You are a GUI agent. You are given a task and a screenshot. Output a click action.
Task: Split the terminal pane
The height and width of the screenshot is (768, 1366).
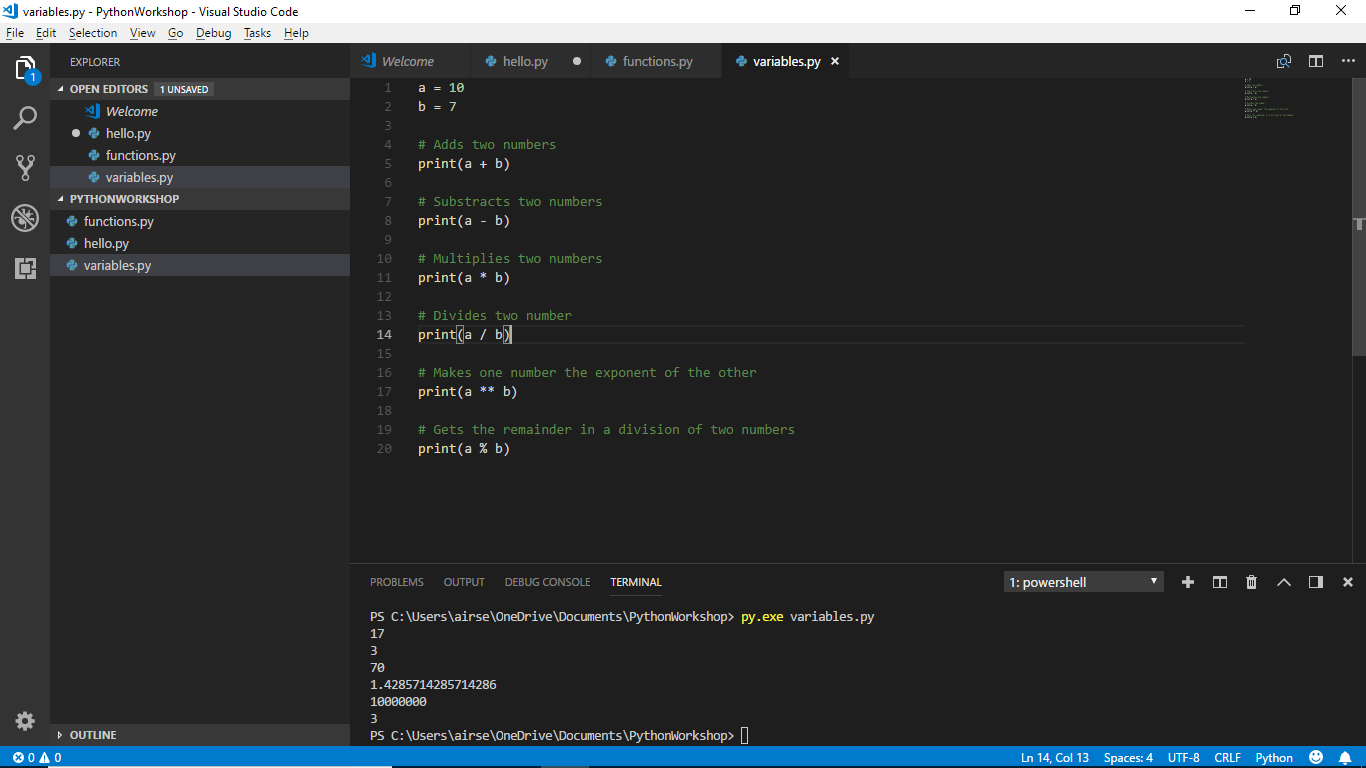[1220, 582]
